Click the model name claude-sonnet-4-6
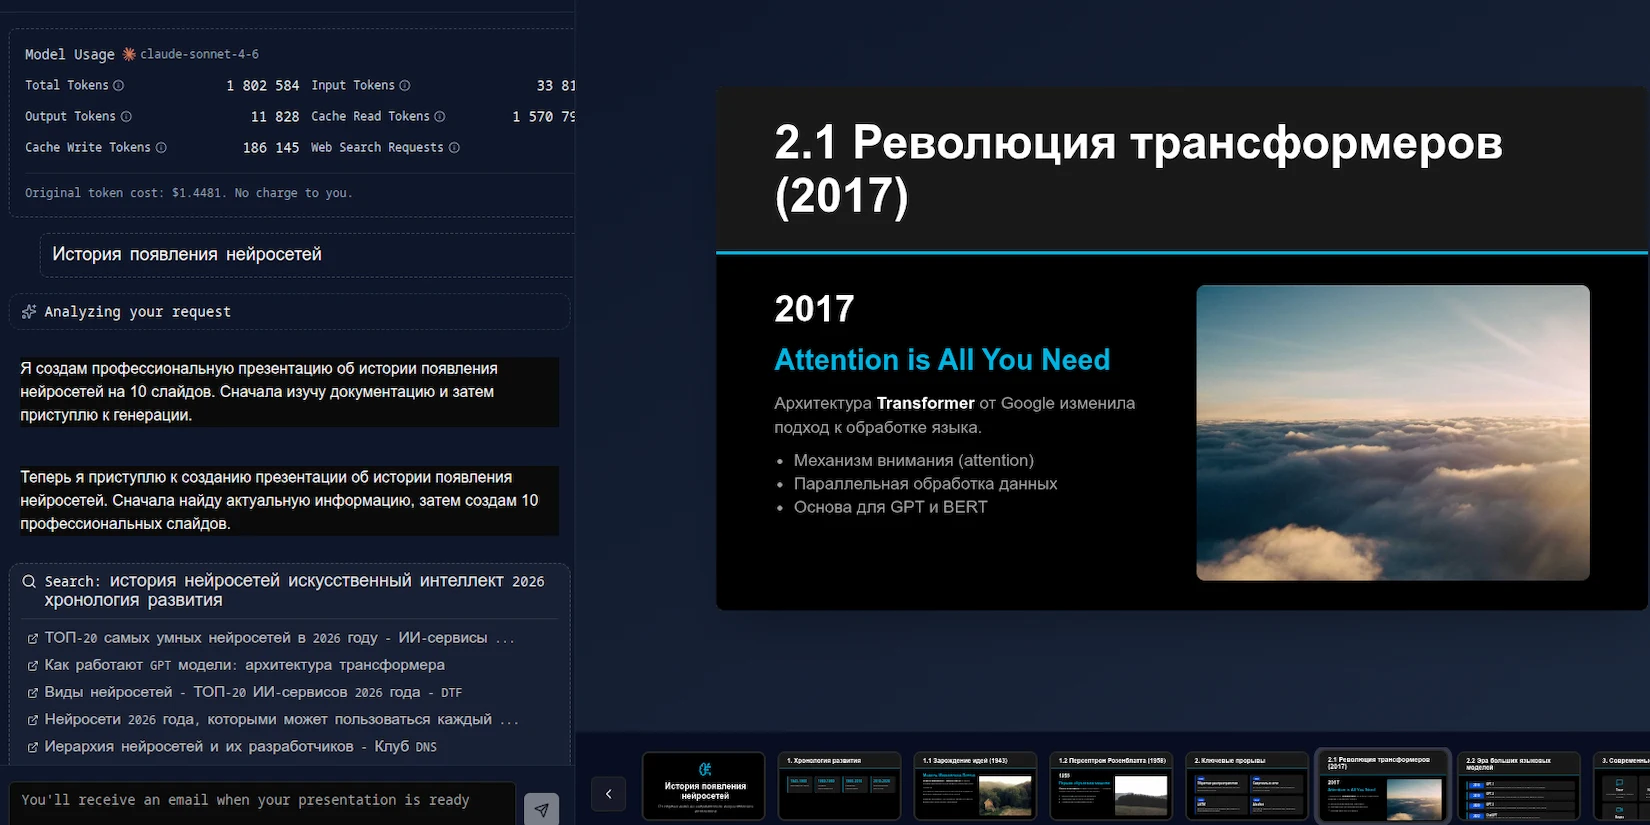This screenshot has width=1650, height=825. [199, 54]
